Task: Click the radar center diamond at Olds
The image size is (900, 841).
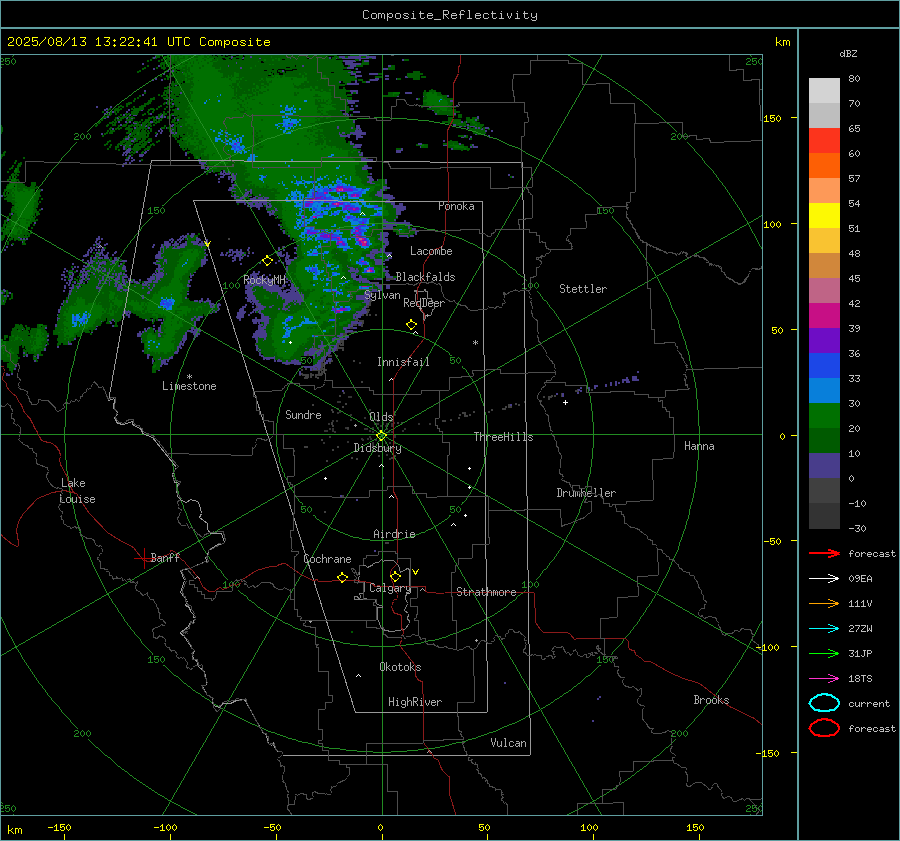Action: [382, 436]
